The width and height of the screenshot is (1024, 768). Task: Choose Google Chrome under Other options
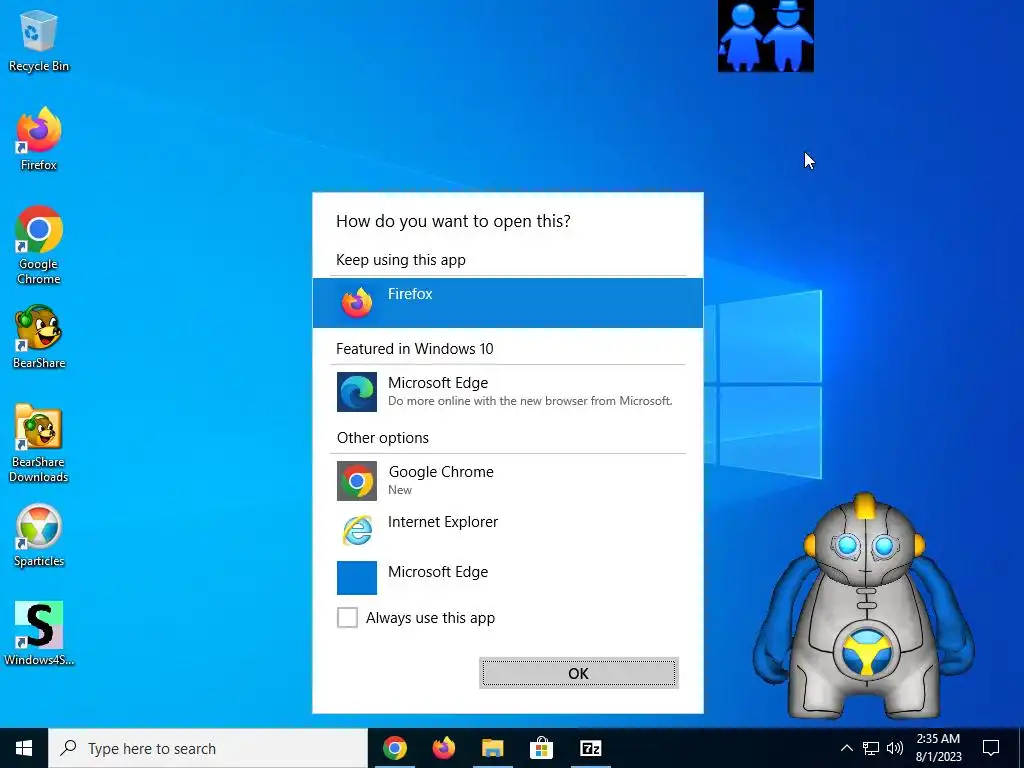point(507,481)
